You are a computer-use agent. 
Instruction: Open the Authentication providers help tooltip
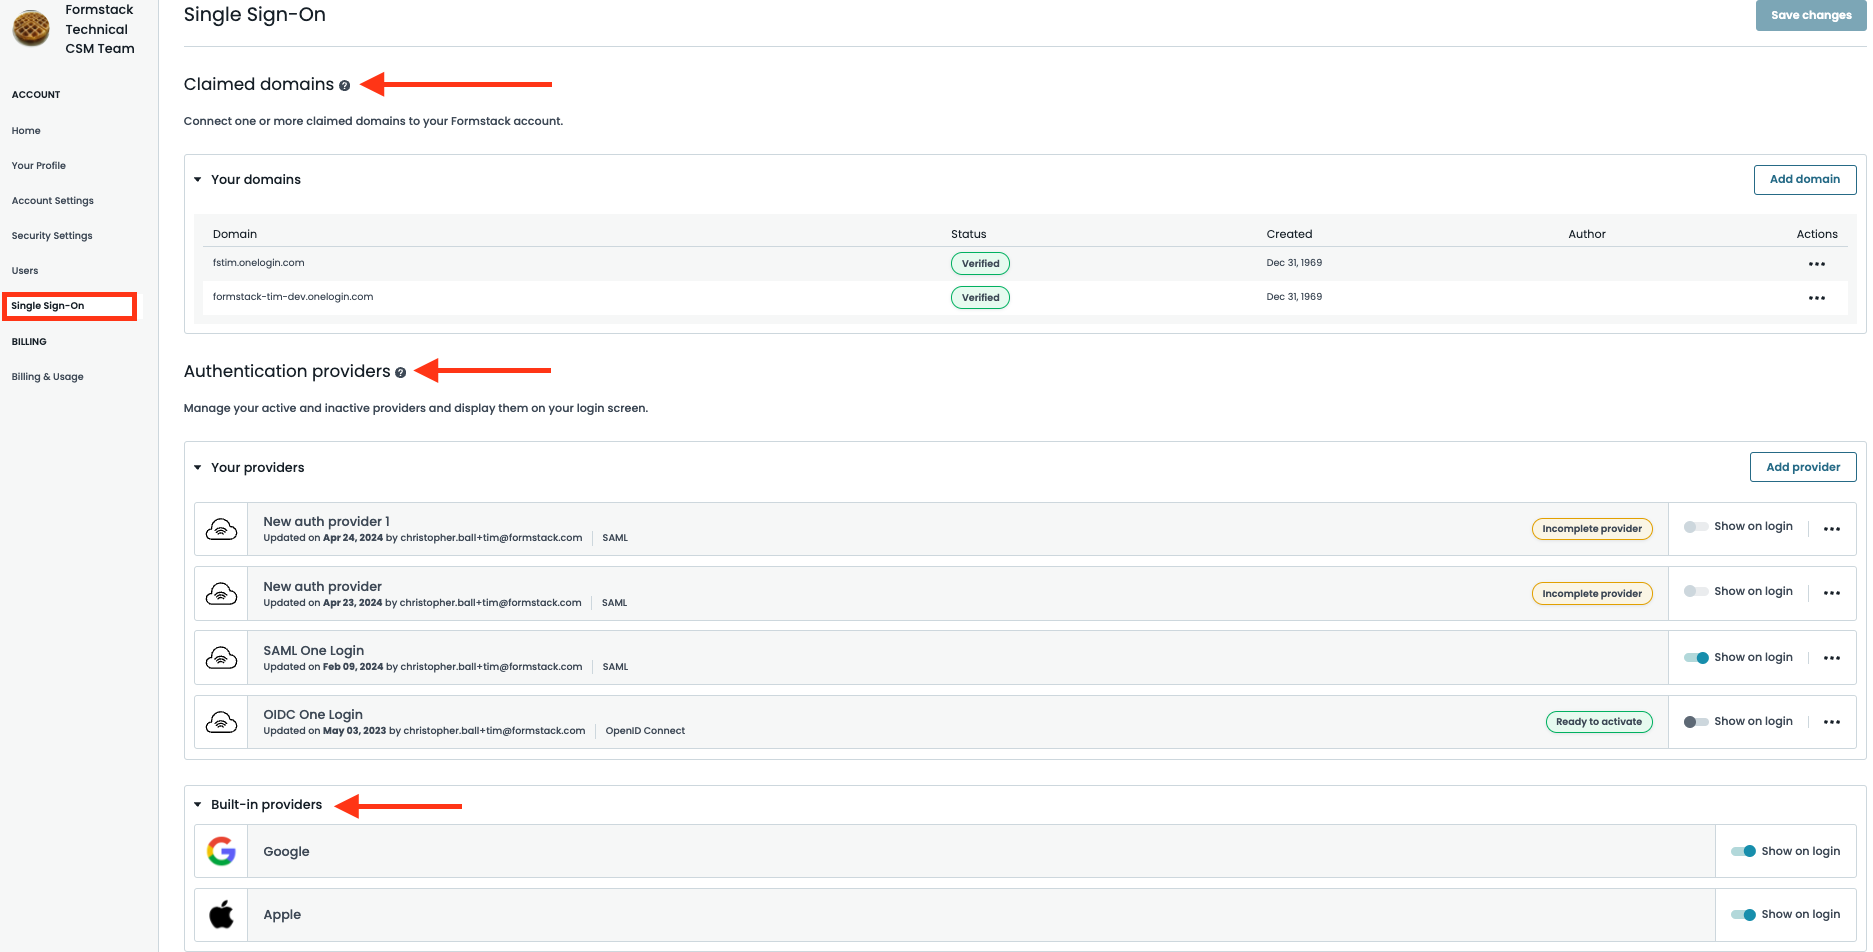[x=401, y=372]
